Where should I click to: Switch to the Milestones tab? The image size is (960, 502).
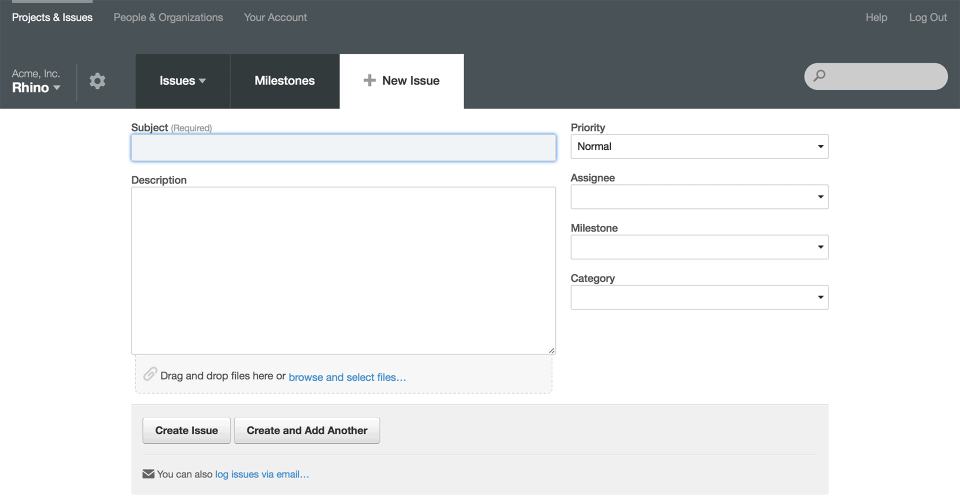[x=285, y=81]
